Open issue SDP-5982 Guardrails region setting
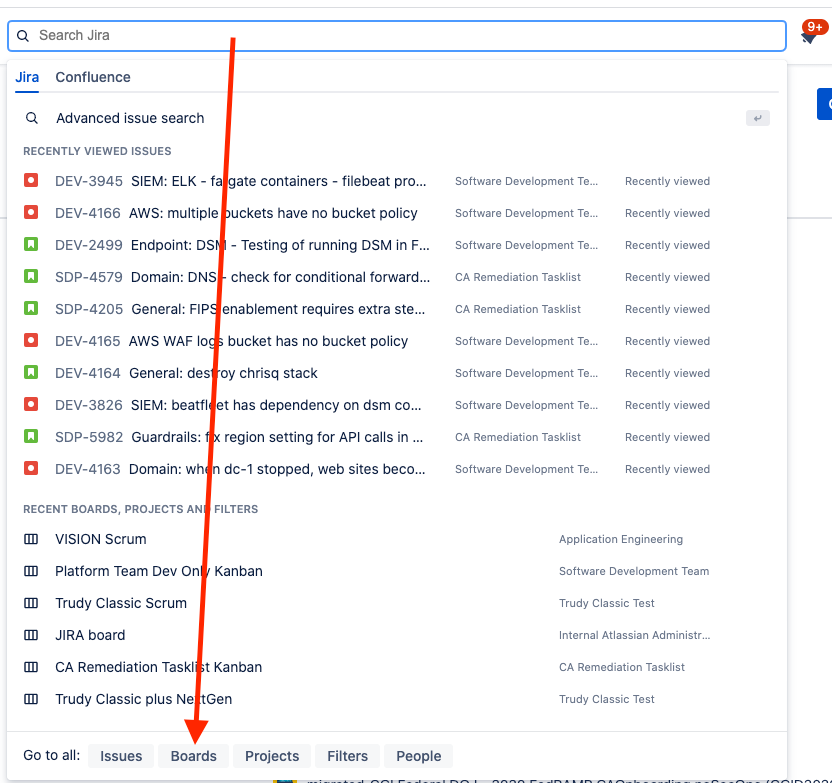This screenshot has height=783, width=832. coord(396,437)
